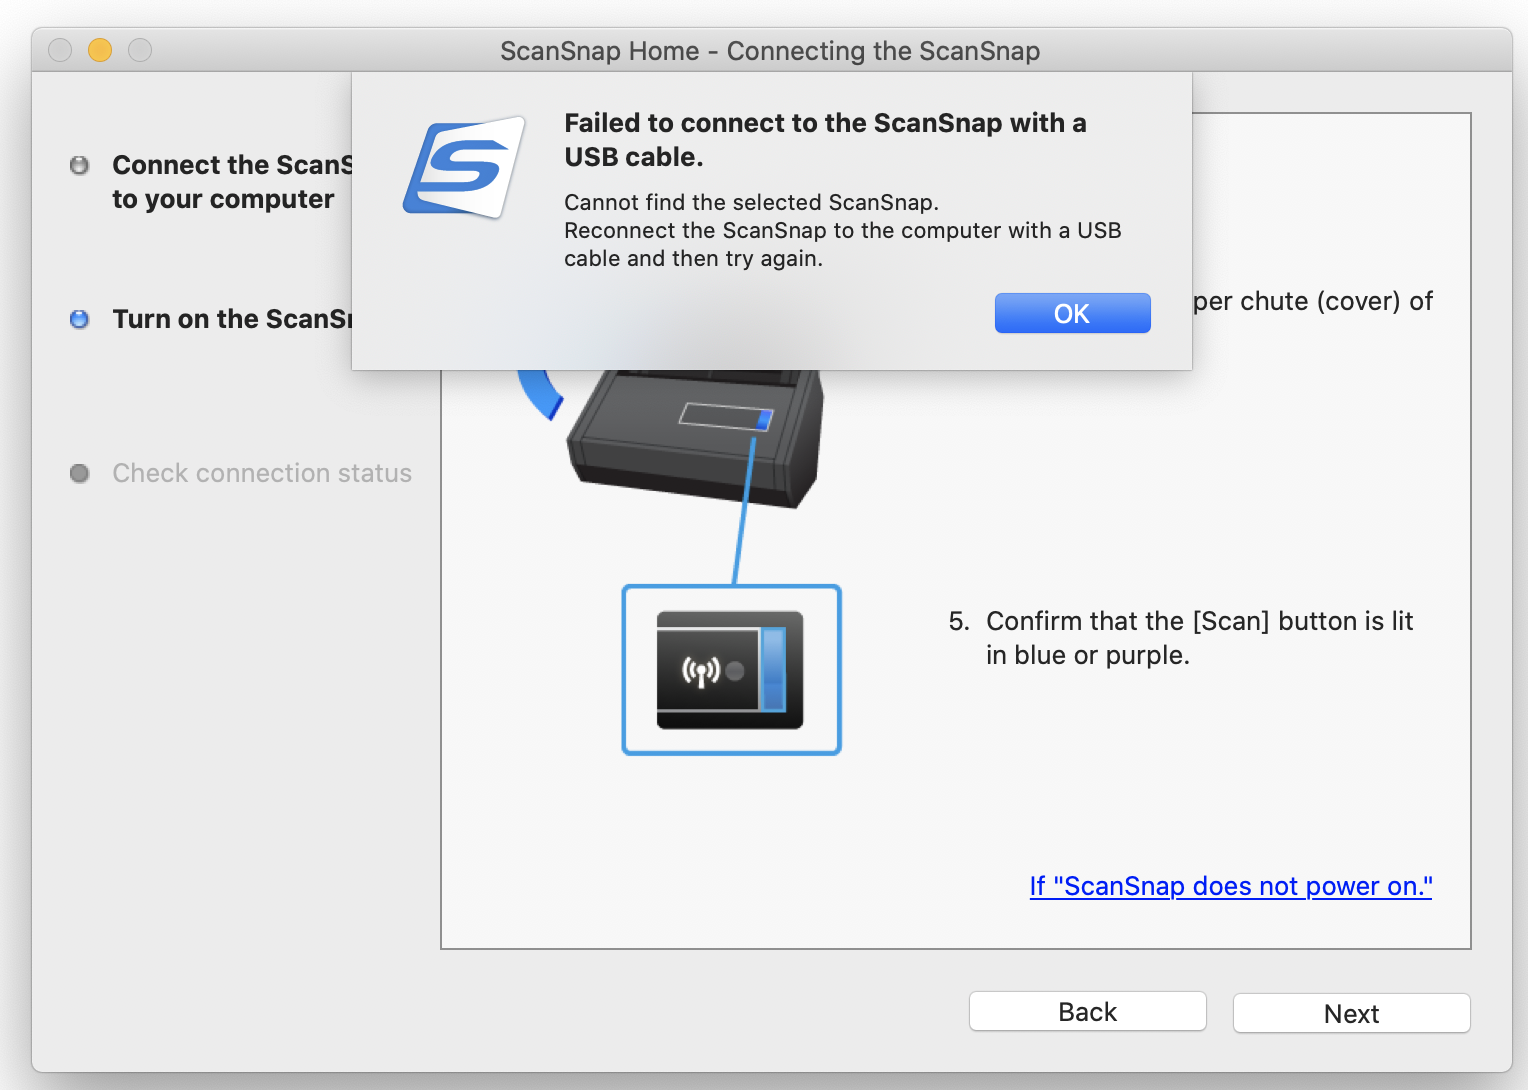This screenshot has height=1090, width=1528.
Task: Click the Scan button close-up illustration
Action: click(x=731, y=670)
